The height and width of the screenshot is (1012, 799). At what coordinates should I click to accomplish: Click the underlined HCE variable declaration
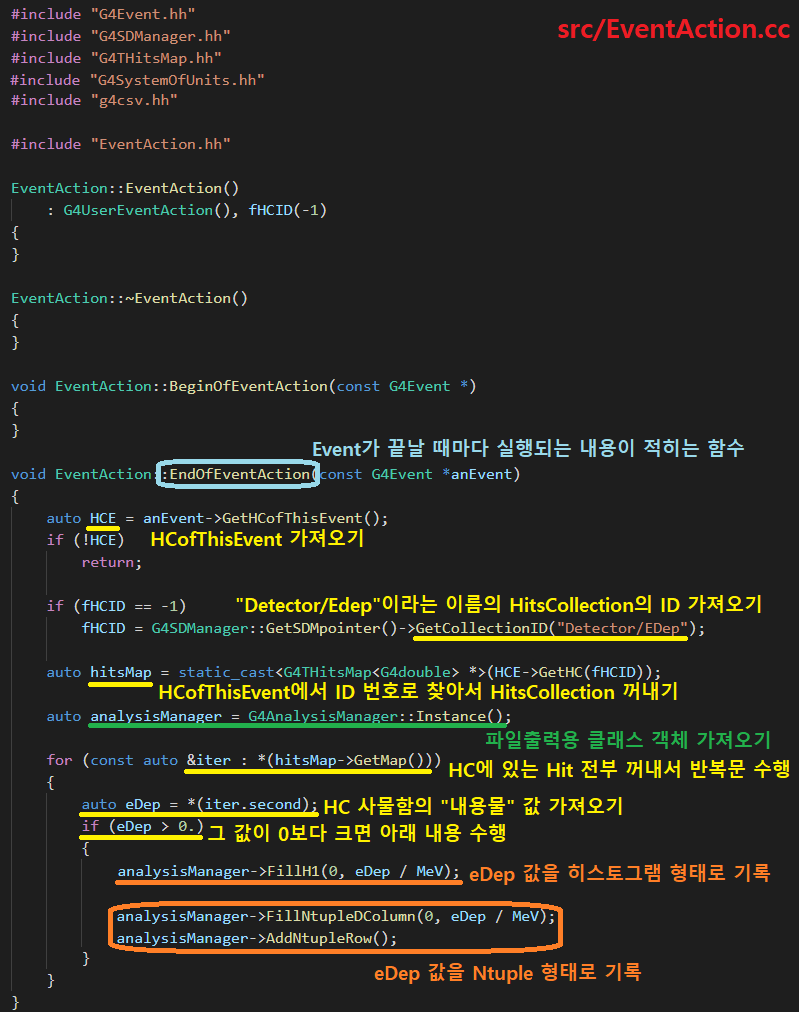(103, 518)
